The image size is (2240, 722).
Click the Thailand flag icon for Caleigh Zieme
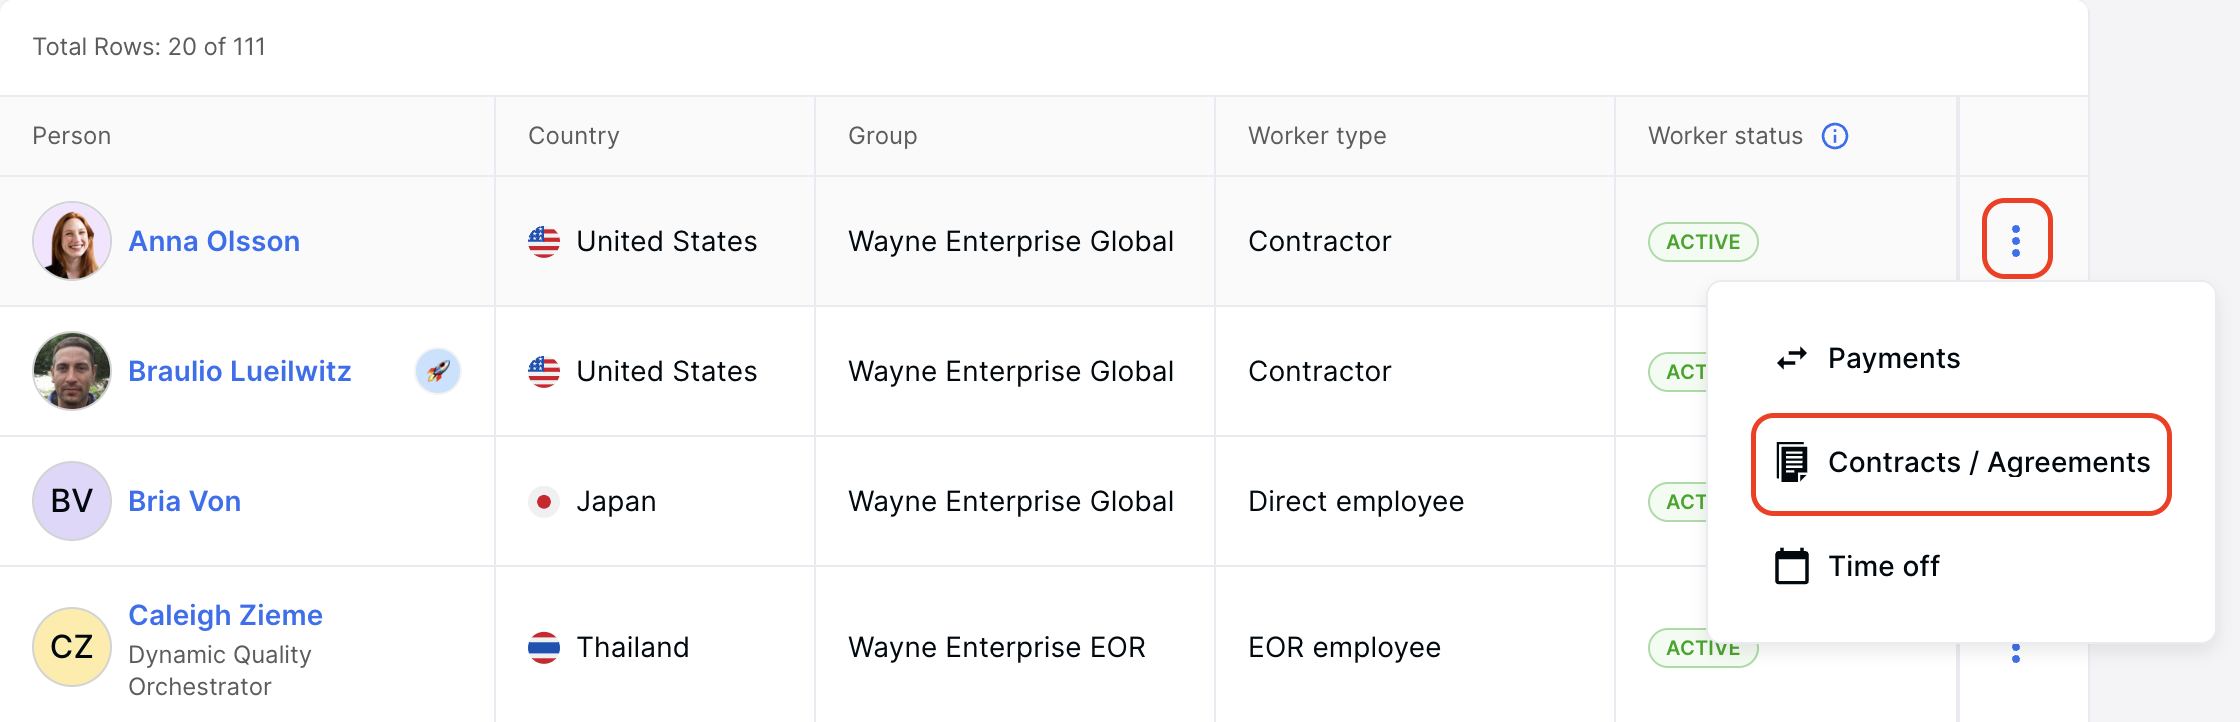click(543, 647)
